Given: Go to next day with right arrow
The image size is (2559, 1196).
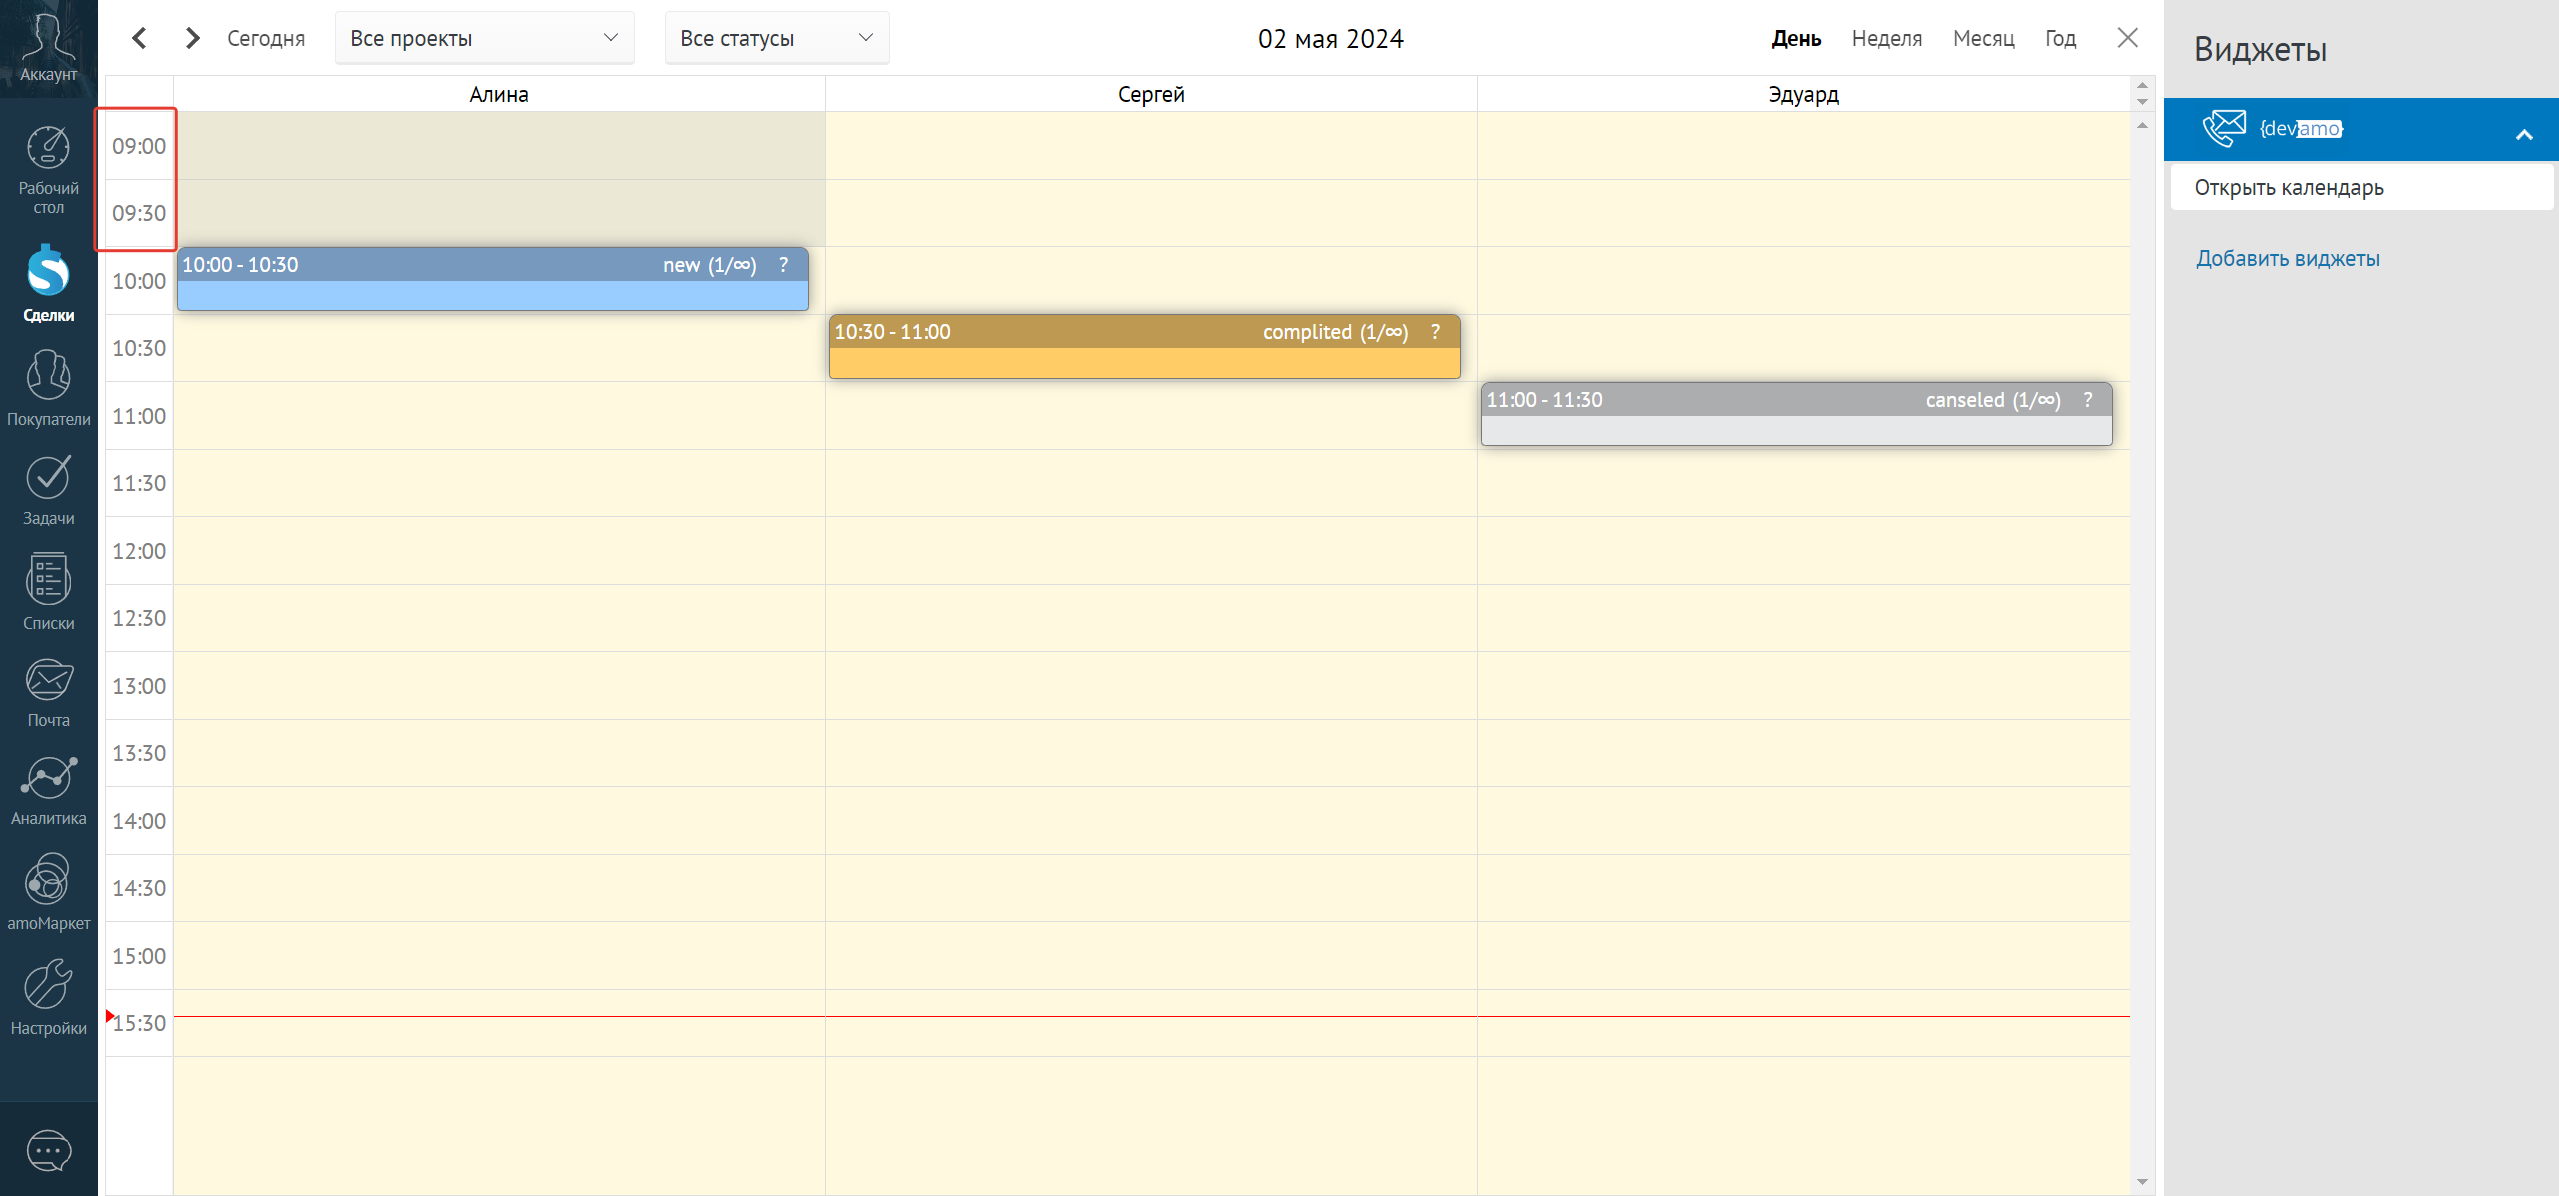Looking at the screenshot, I should tap(192, 38).
